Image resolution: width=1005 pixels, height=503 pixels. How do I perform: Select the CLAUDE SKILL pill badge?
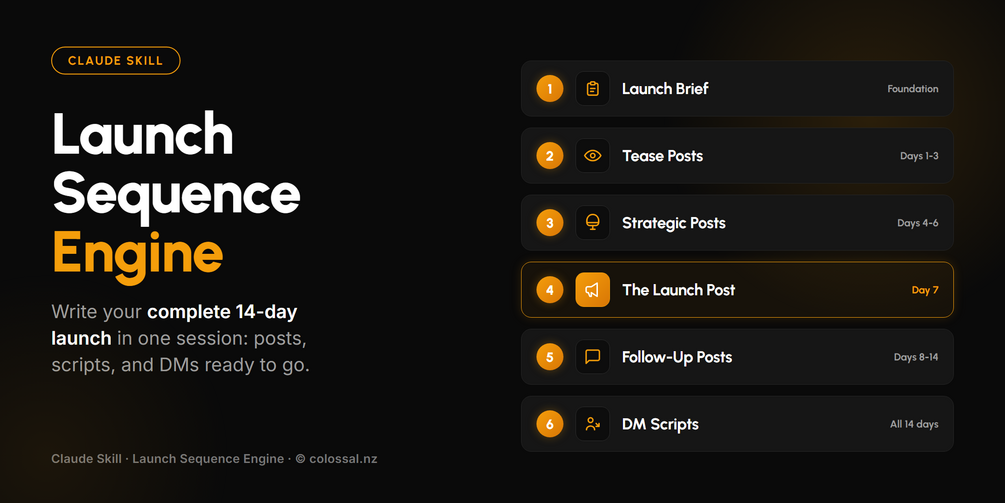[115, 61]
